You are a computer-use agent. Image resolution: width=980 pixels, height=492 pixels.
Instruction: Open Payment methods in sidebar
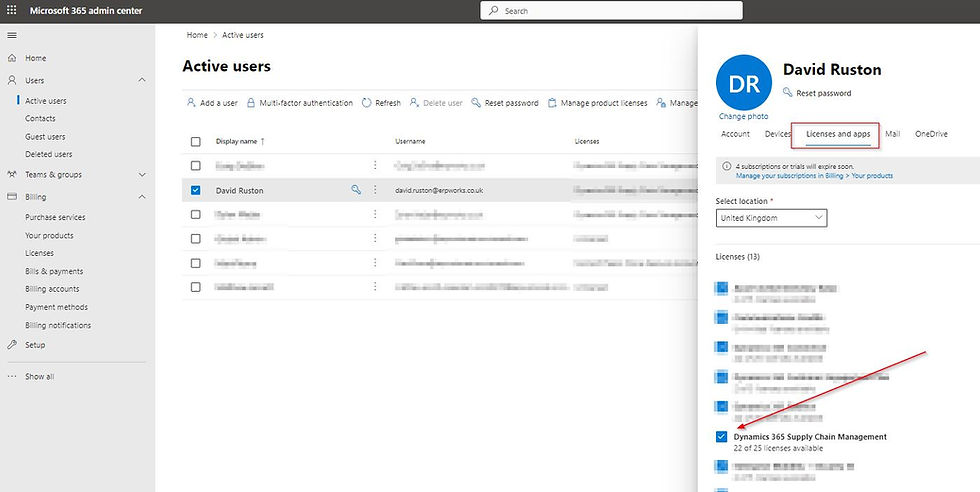pos(56,307)
